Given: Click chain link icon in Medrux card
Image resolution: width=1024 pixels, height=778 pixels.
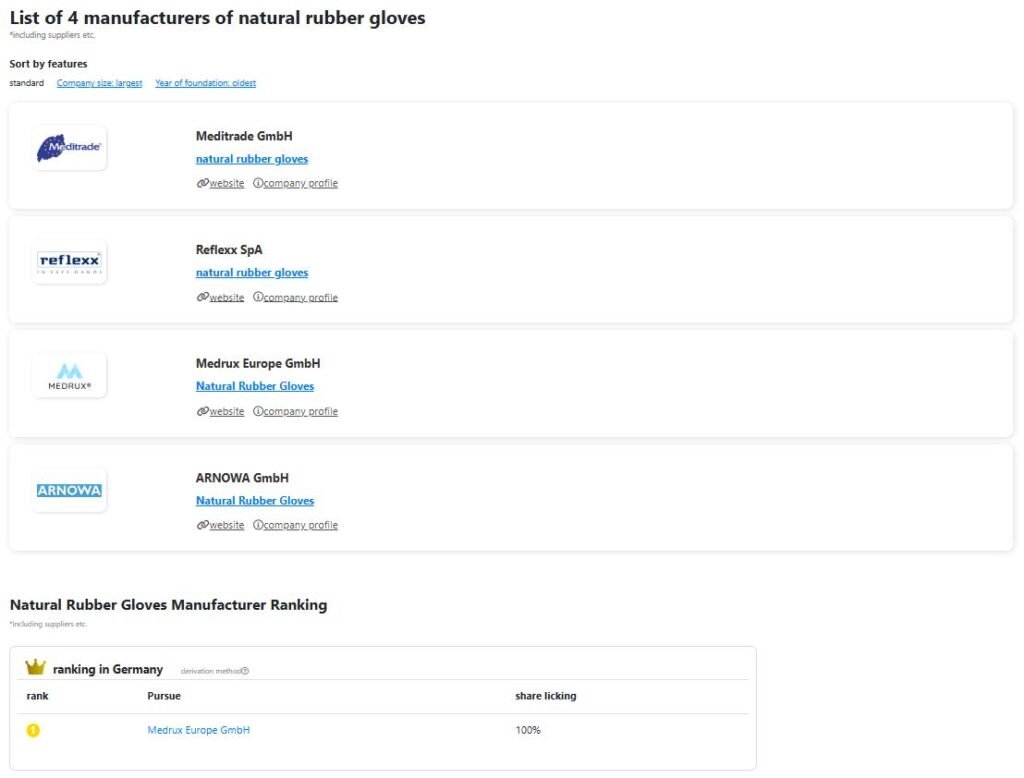Looking at the screenshot, I should (x=202, y=411).
